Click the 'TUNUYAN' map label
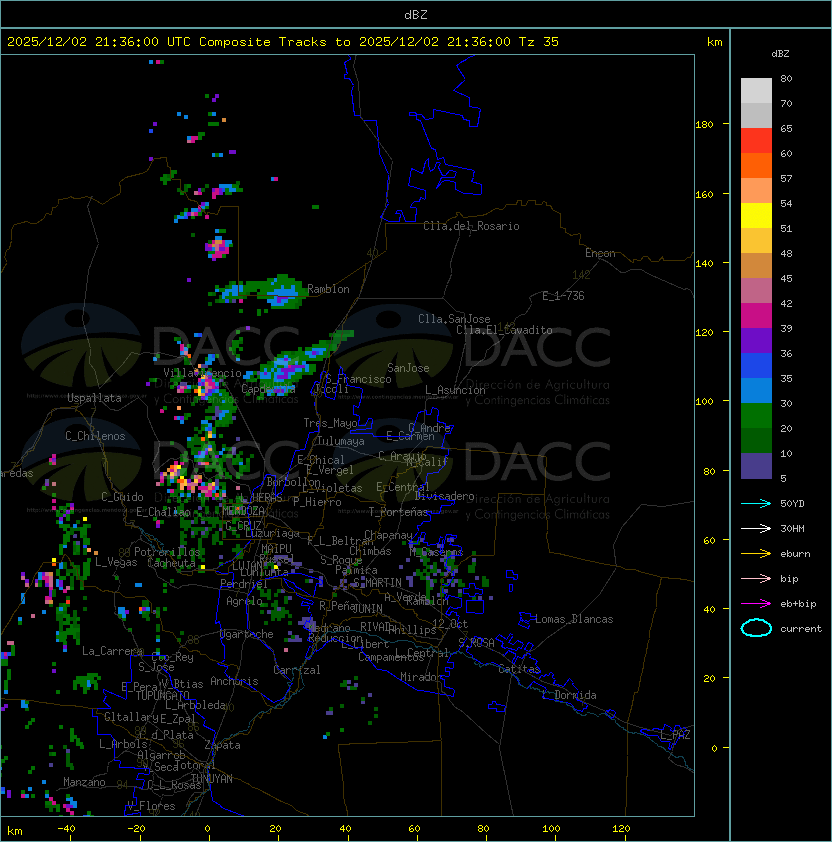This screenshot has width=832, height=842. [x=212, y=779]
